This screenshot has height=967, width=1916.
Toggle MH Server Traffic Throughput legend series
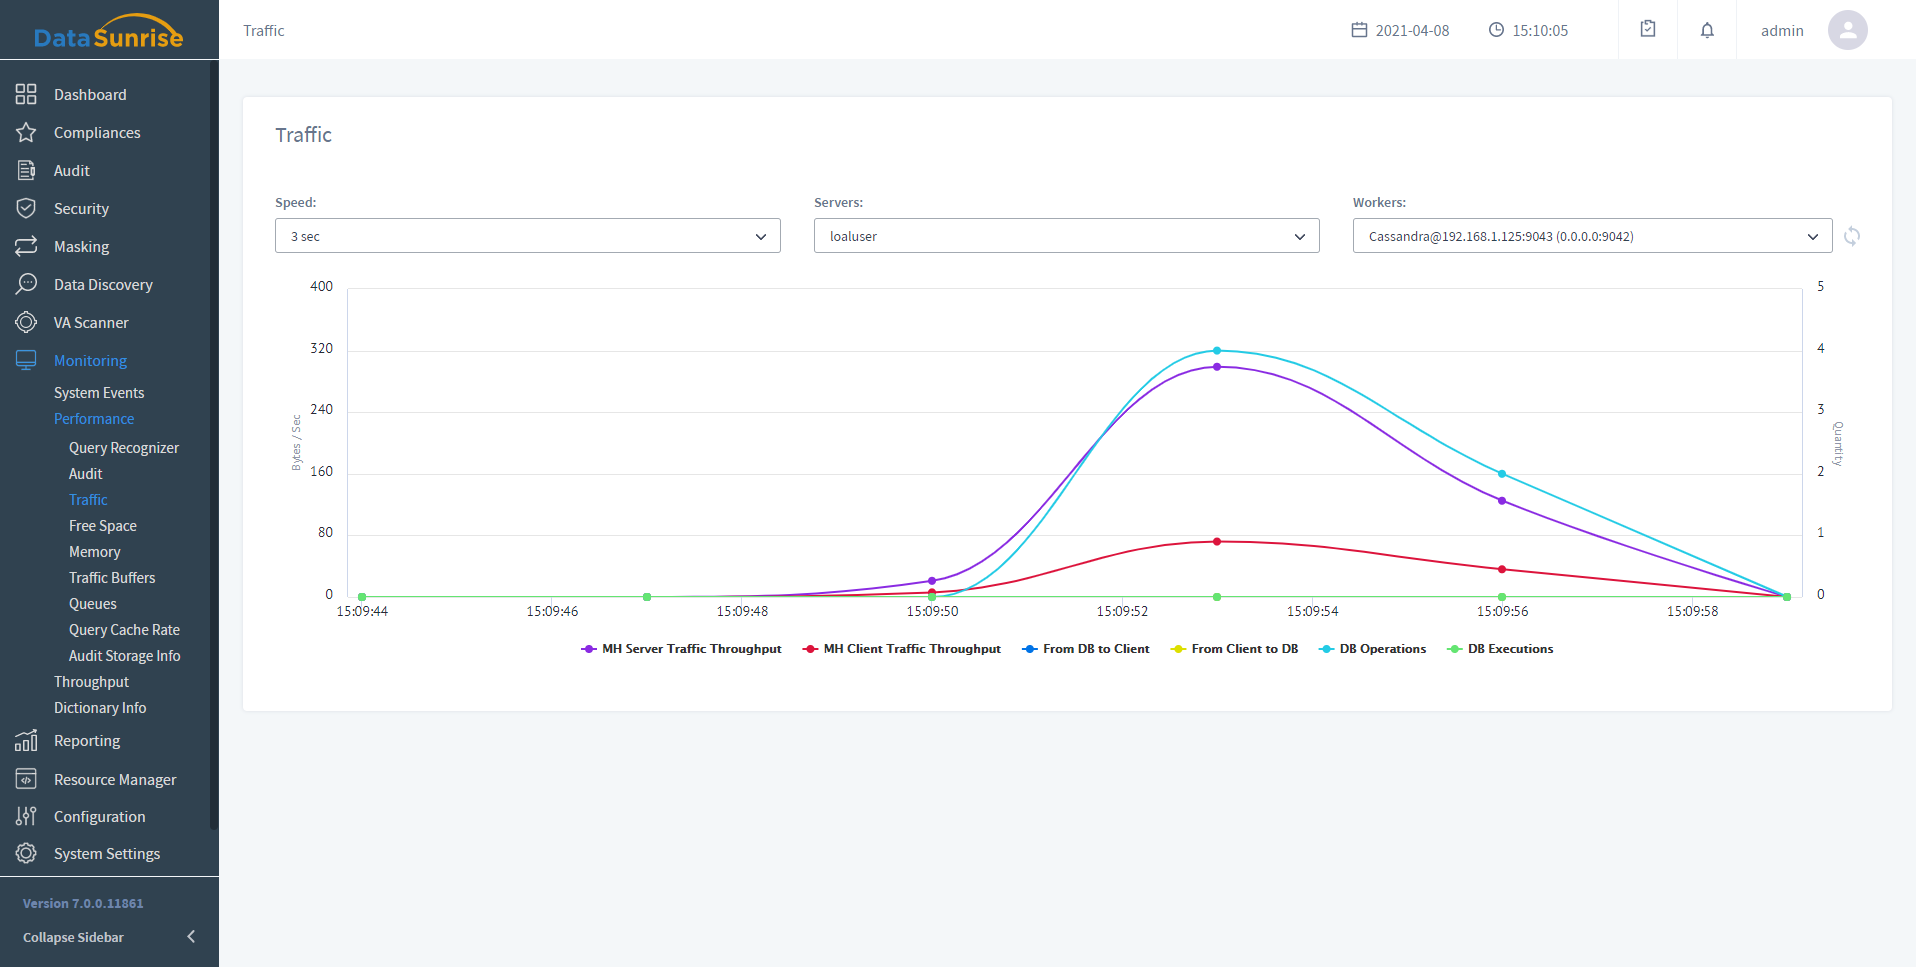click(681, 649)
